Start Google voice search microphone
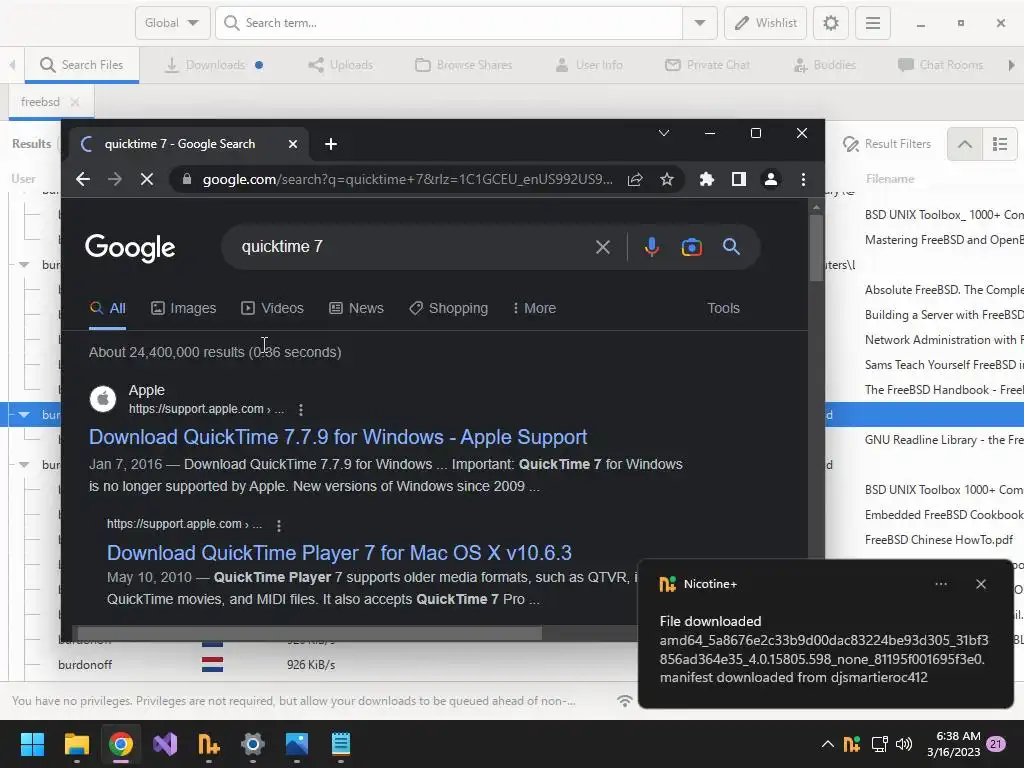 [651, 247]
